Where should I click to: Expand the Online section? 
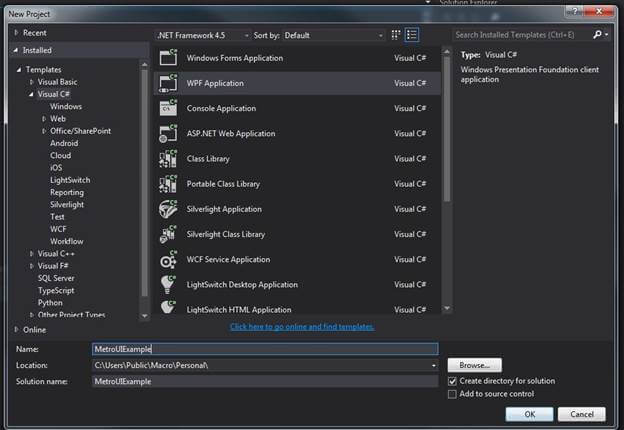tap(16, 329)
